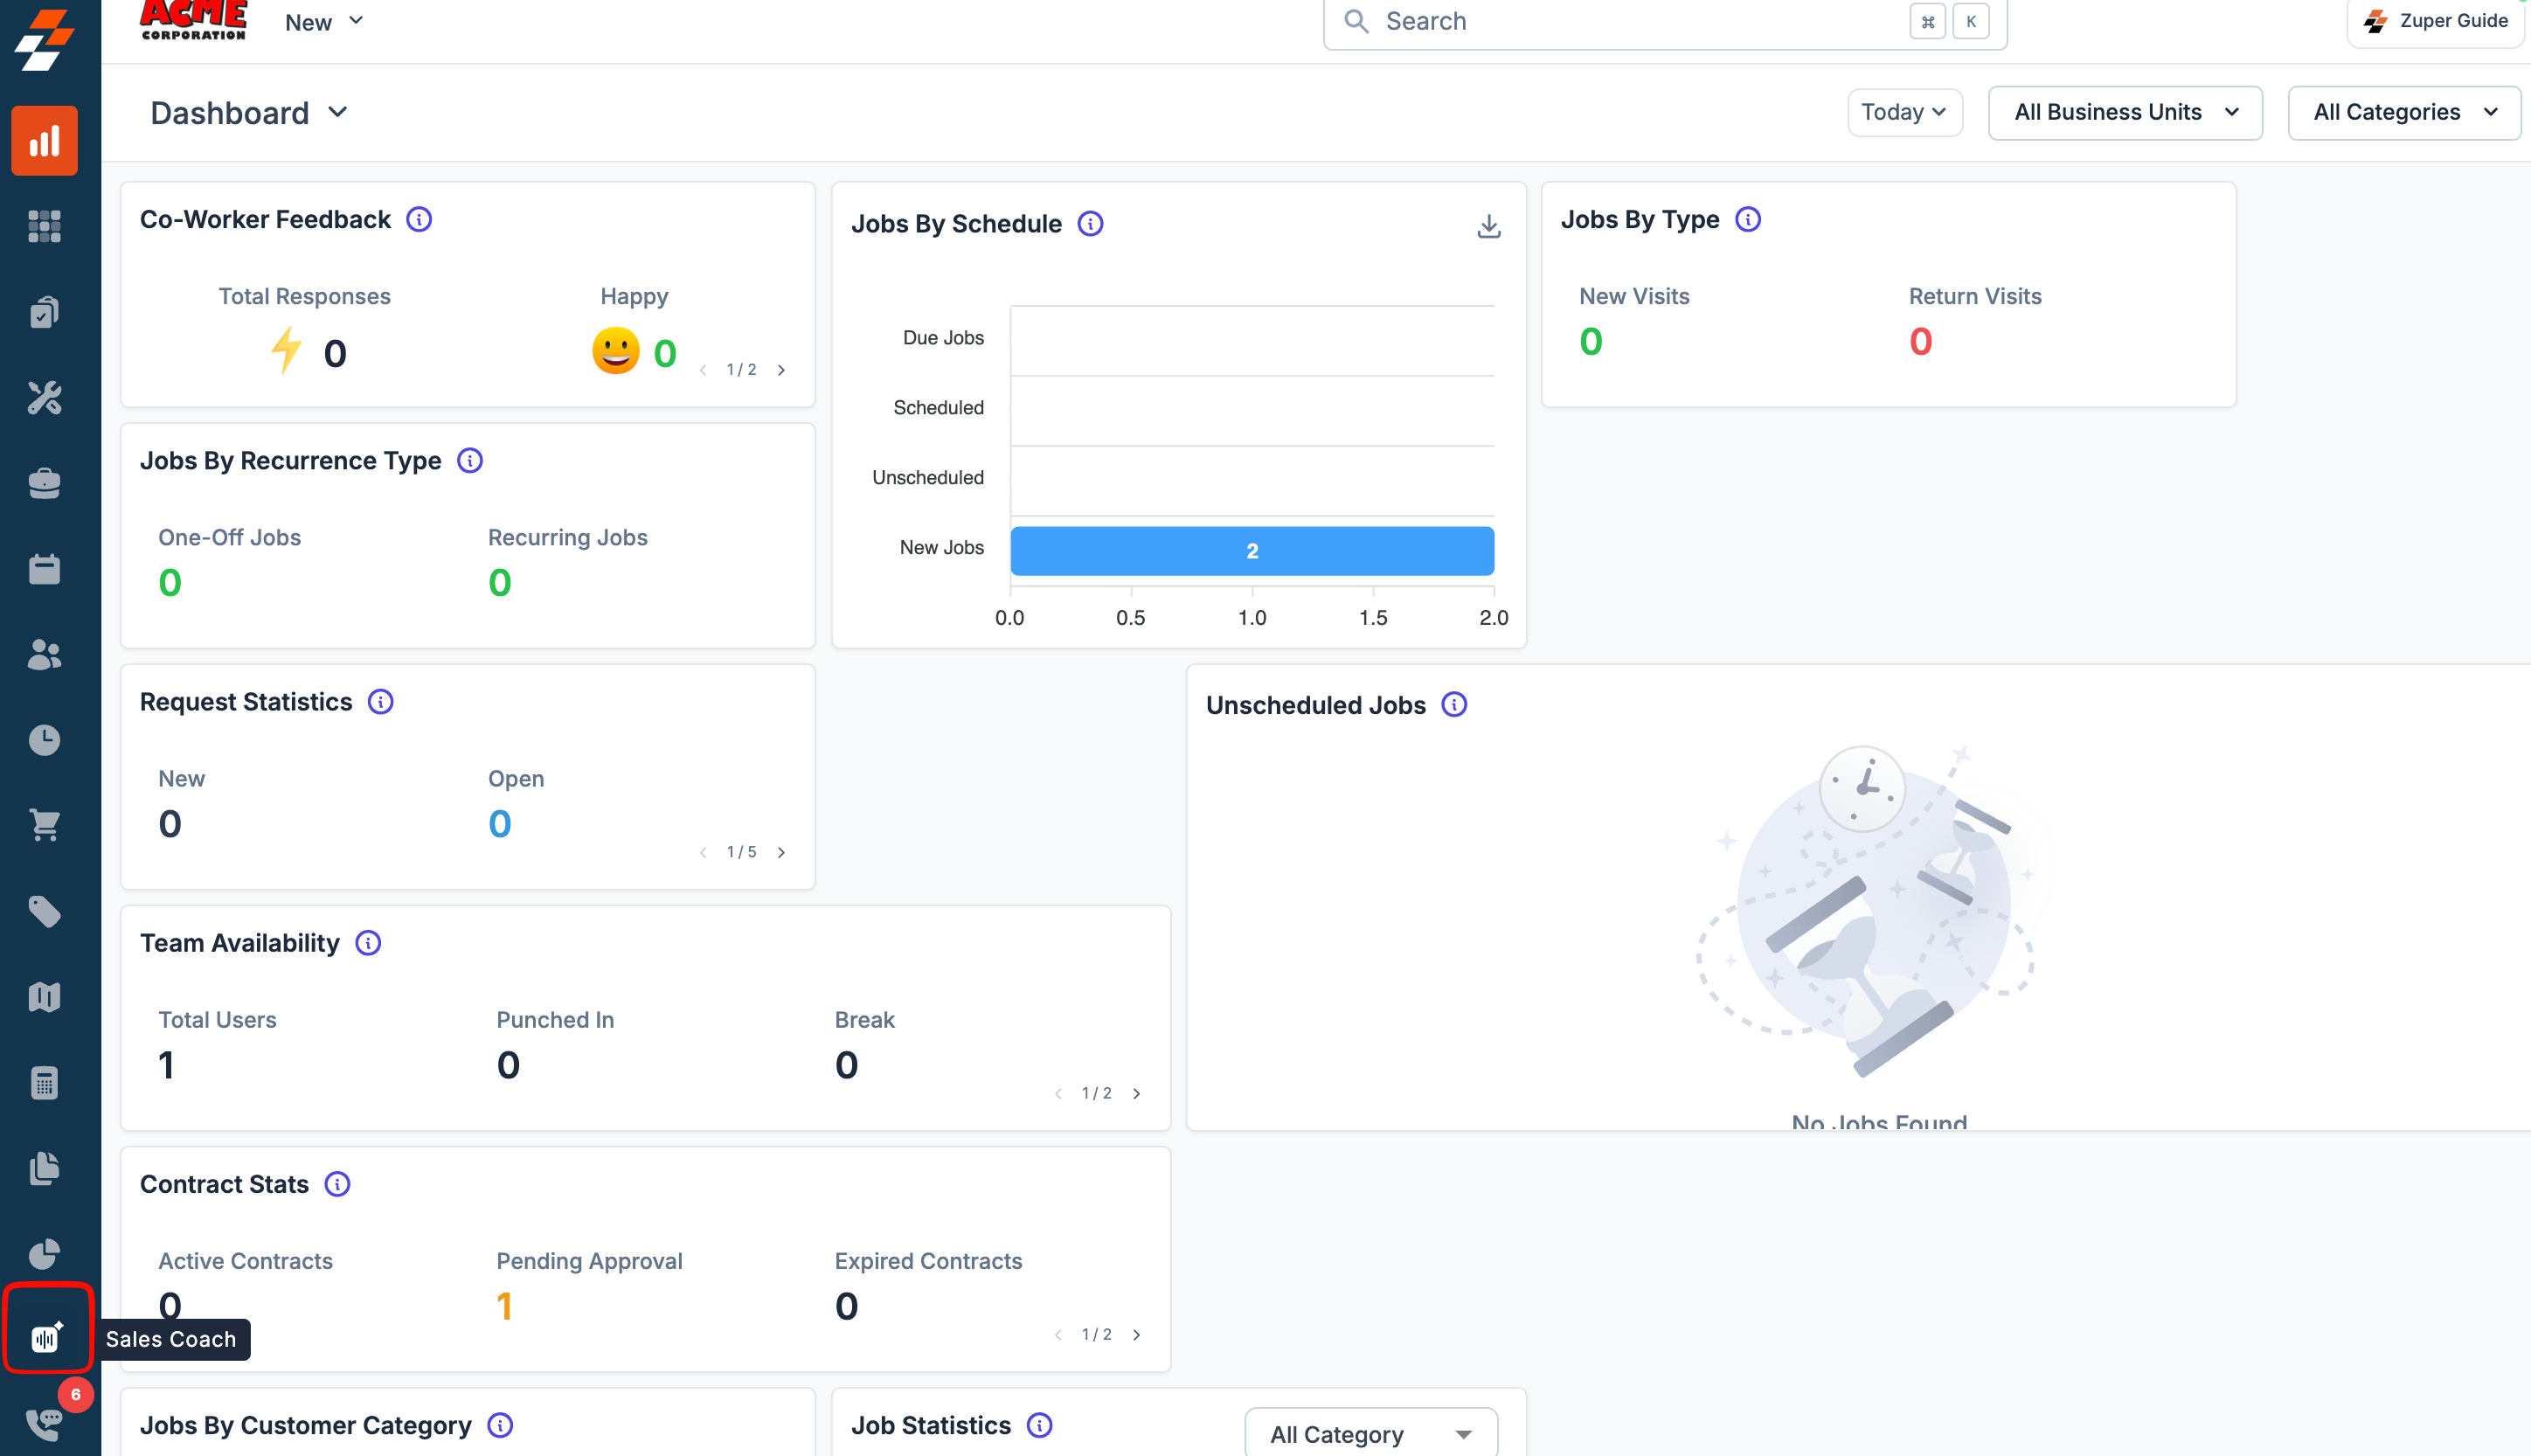The width and height of the screenshot is (2531, 1456).
Task: Open the clipboard checklist sidebar icon
Action: (x=44, y=312)
